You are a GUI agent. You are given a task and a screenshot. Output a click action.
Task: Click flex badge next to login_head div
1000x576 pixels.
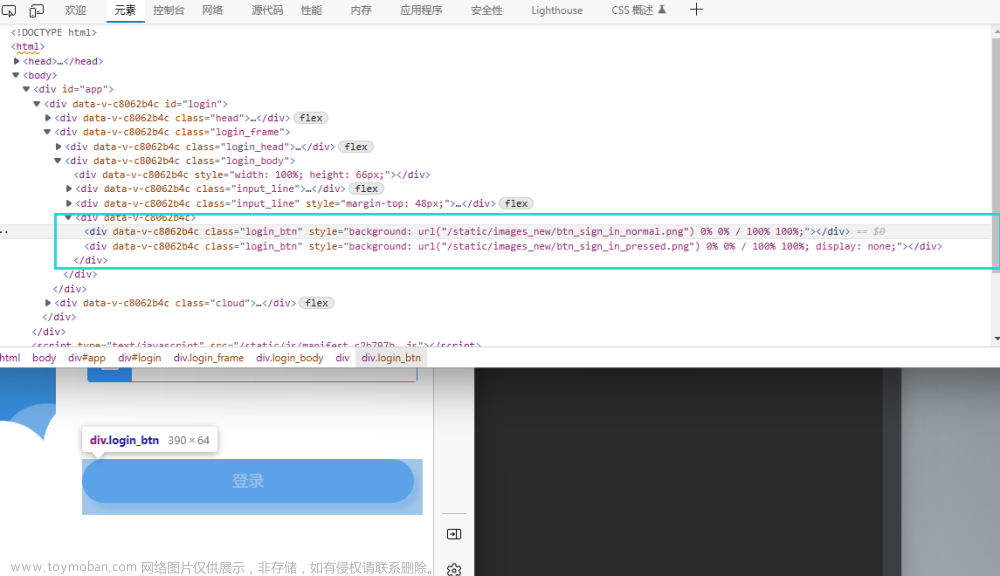coord(356,147)
